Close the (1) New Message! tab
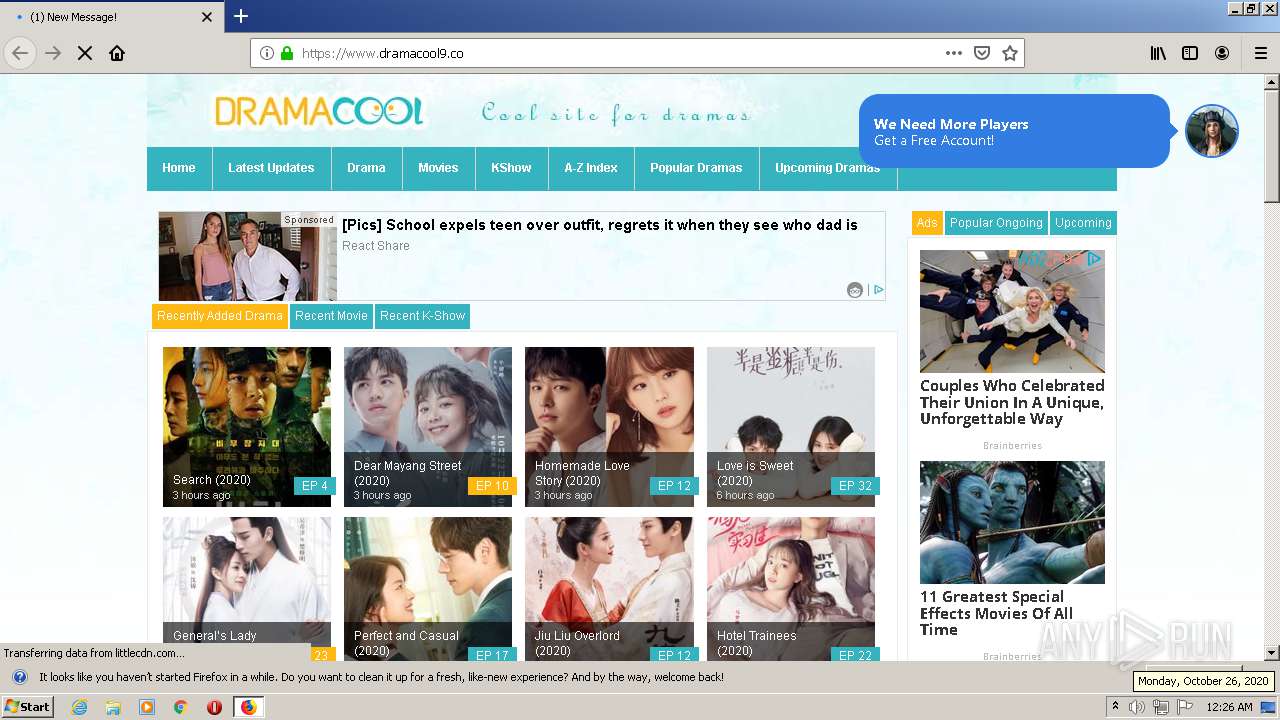Viewport: 1280px width, 720px height. click(x=207, y=17)
